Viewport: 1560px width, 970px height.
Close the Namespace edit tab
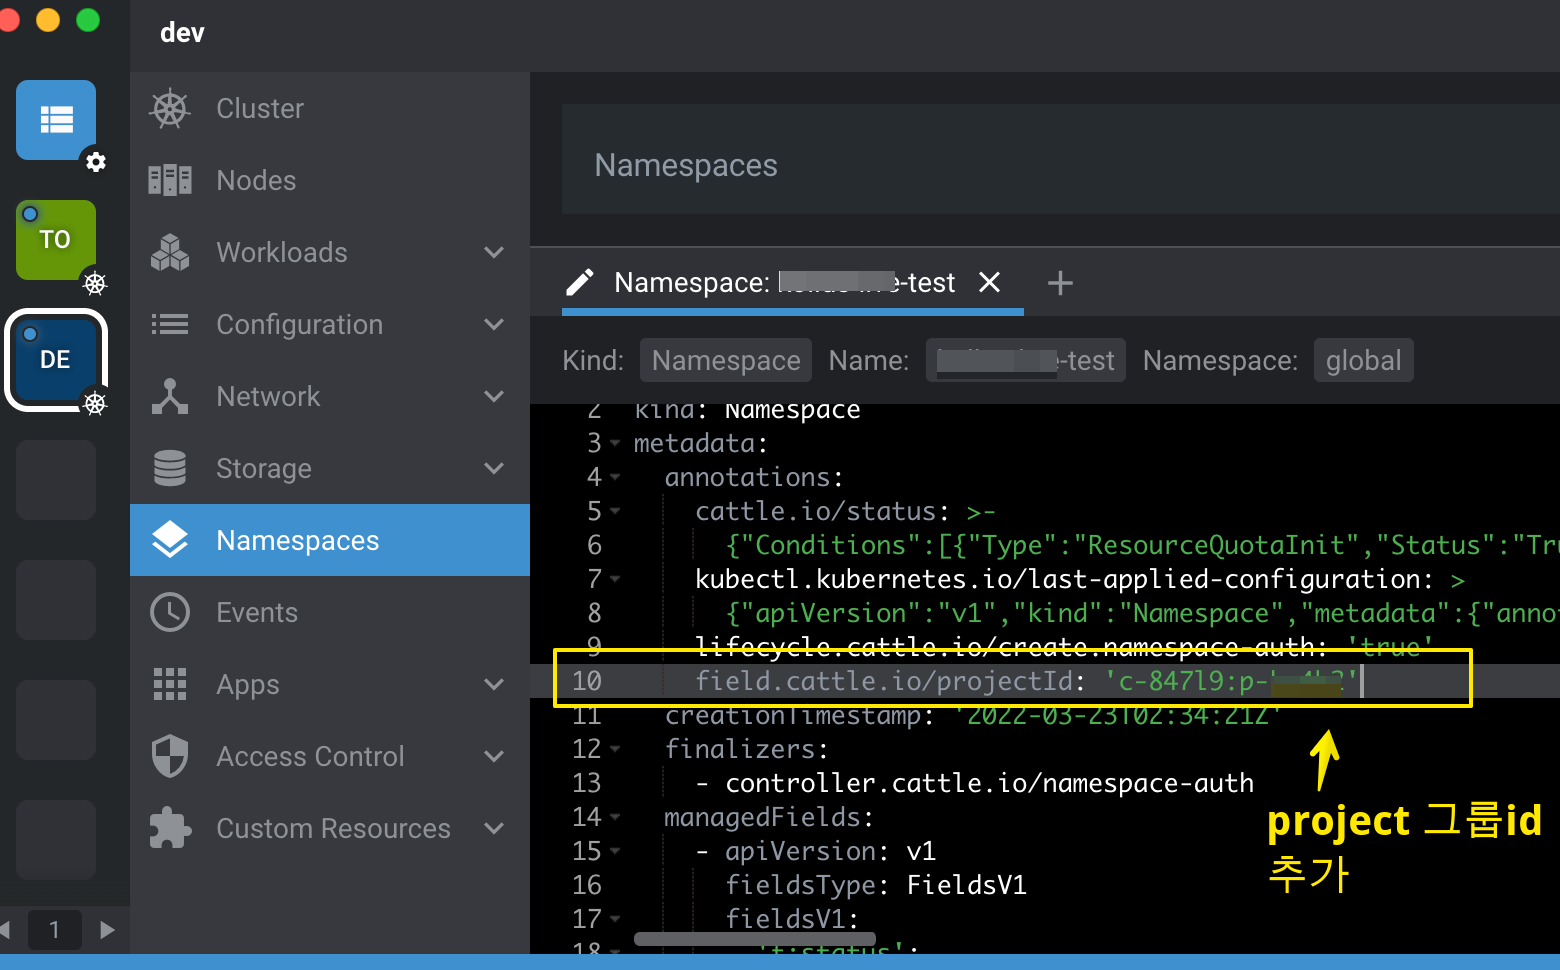989,283
